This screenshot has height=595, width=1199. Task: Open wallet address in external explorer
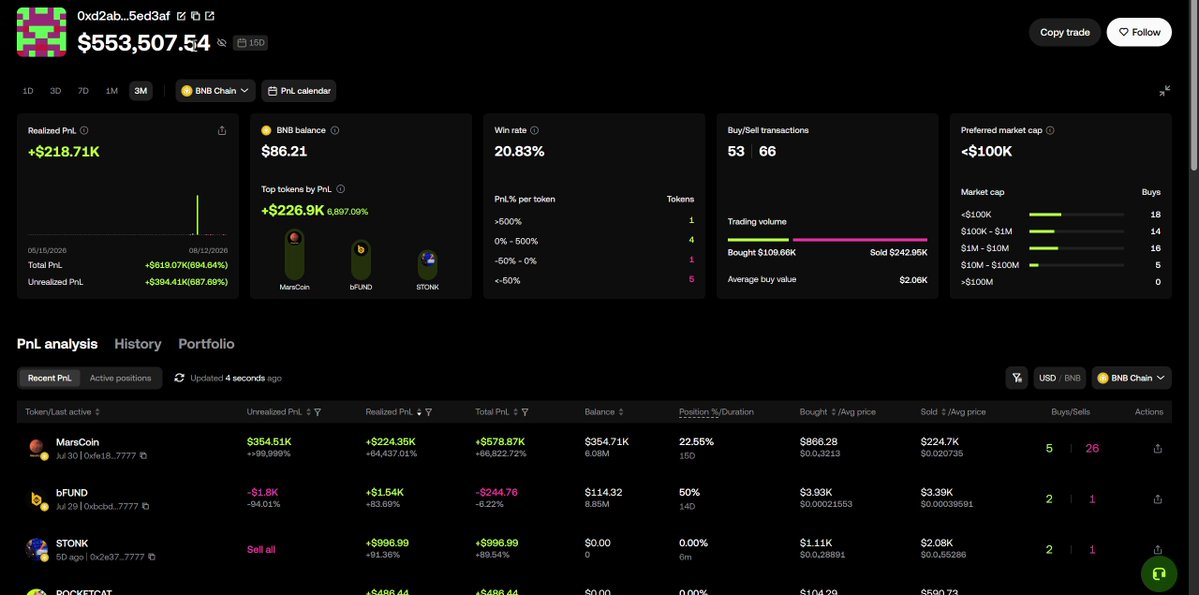(x=210, y=16)
